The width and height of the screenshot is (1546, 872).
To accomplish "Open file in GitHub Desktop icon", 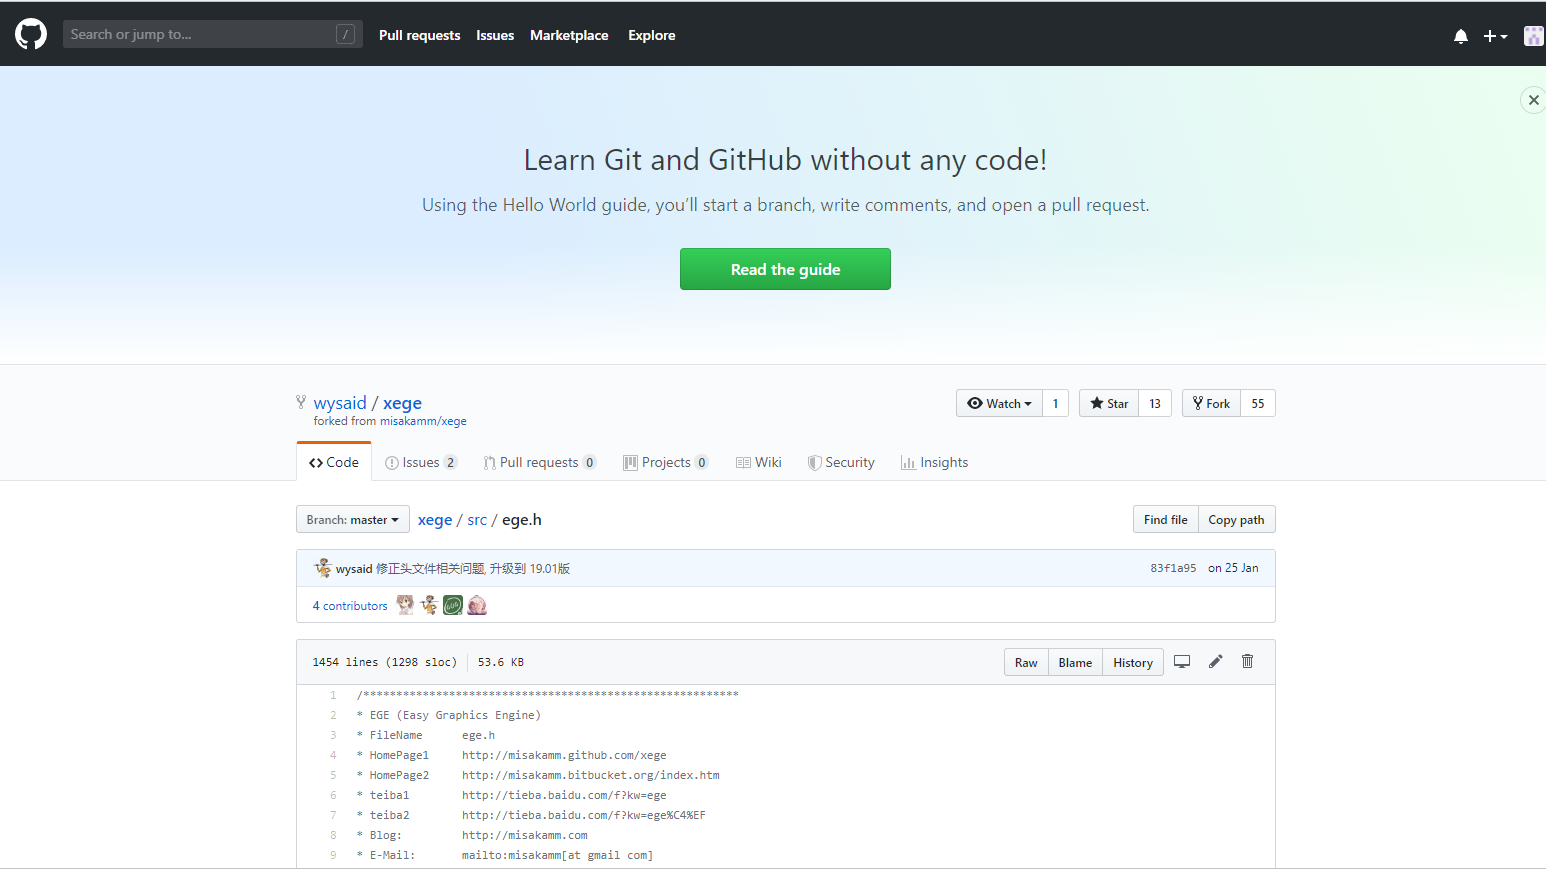I will (1182, 661).
